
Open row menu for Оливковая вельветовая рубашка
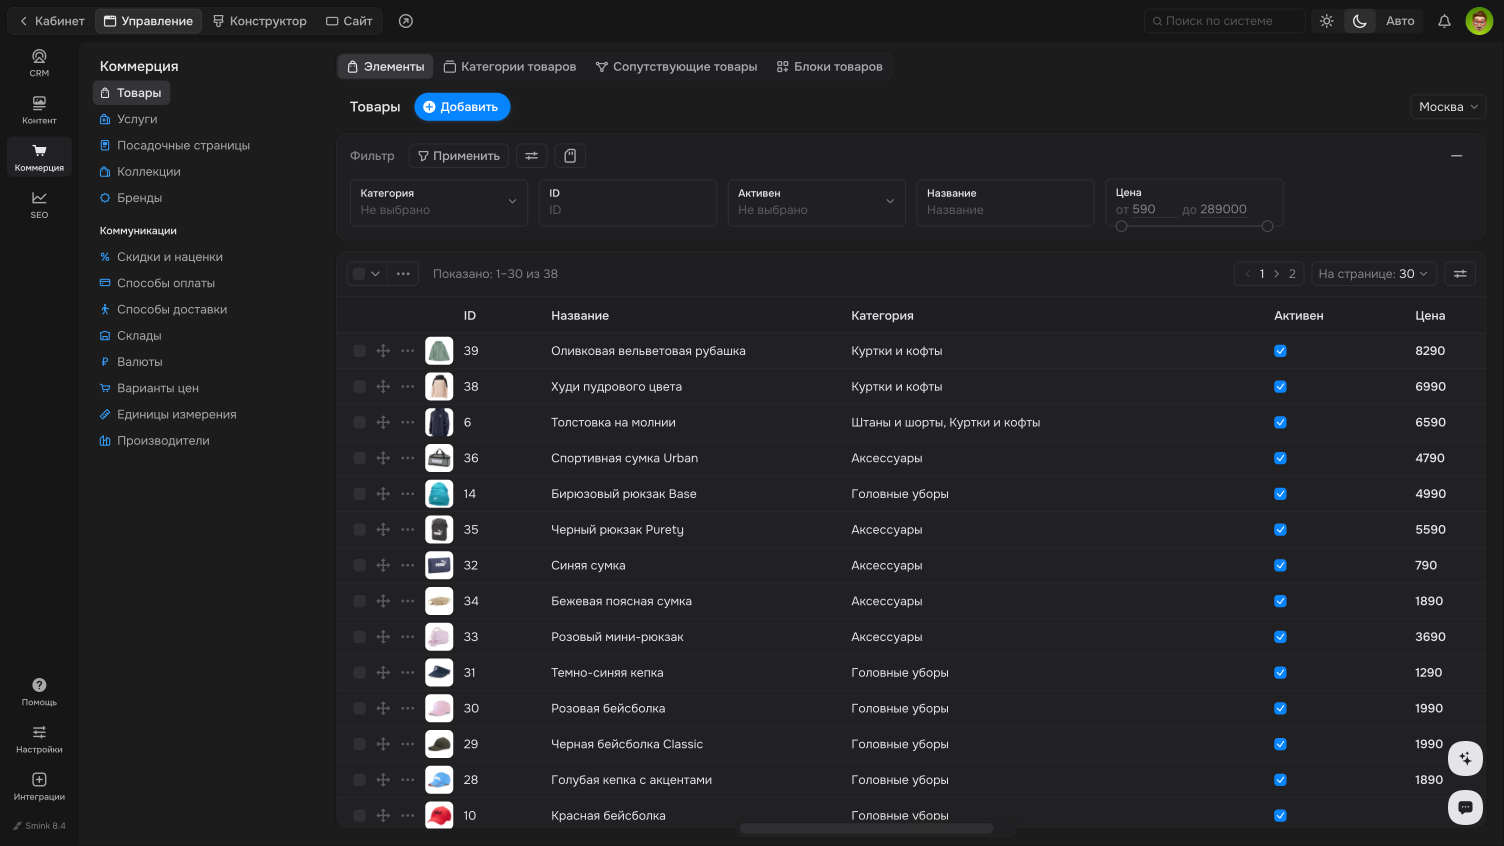click(x=408, y=351)
